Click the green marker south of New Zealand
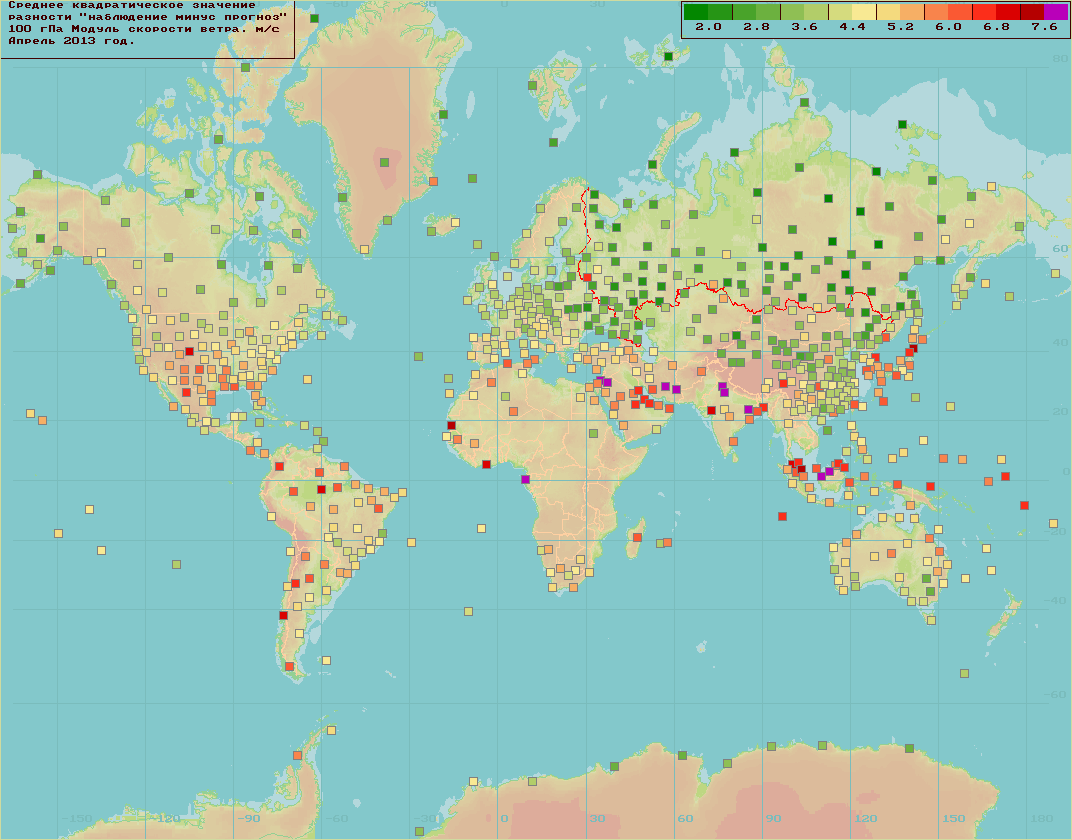Viewport: 1072px width, 840px height. pyautogui.click(x=964, y=673)
